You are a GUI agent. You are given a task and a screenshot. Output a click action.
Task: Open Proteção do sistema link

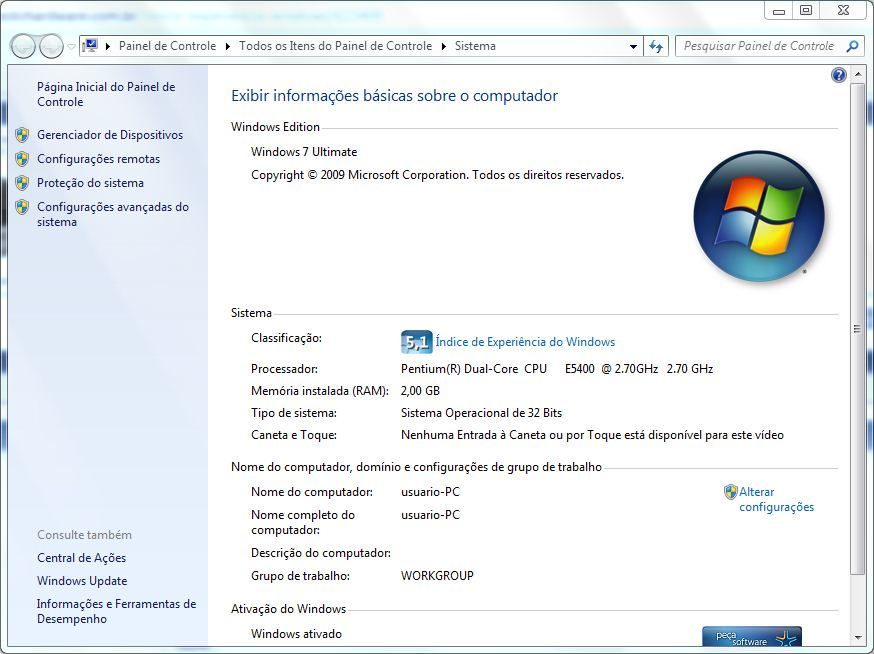click(x=90, y=183)
